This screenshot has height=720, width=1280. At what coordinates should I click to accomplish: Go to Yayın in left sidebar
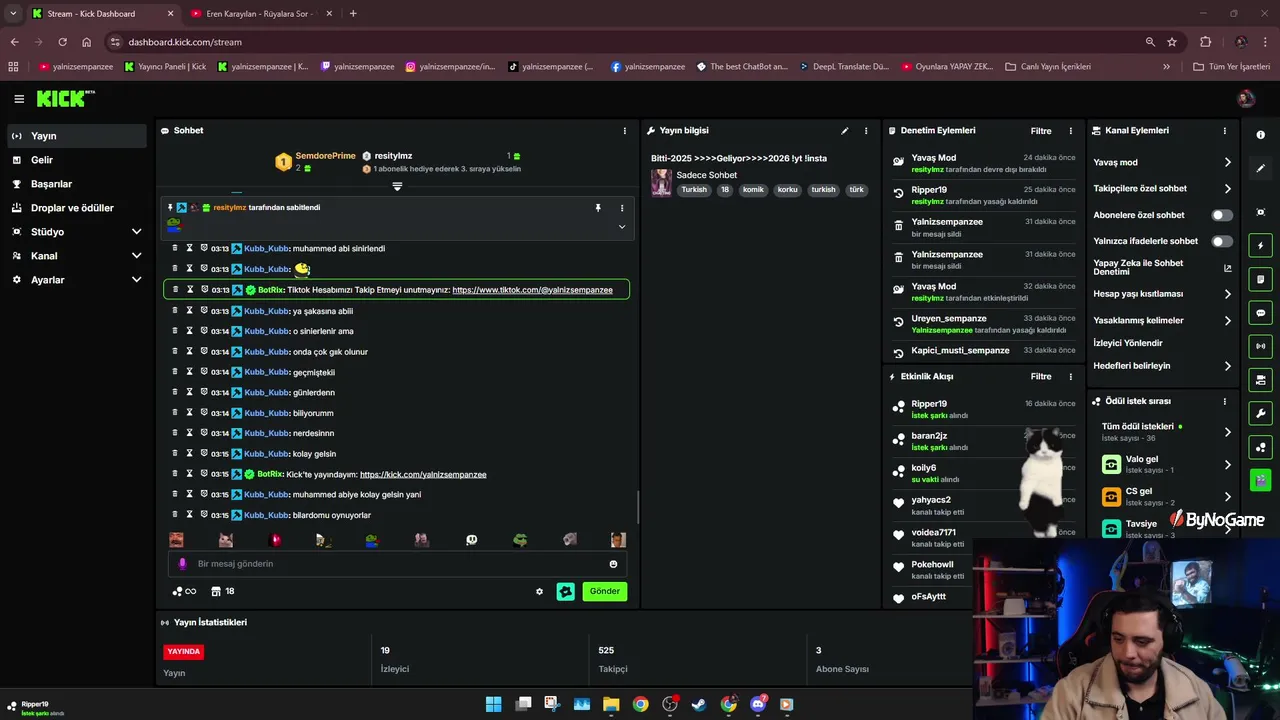[75, 136]
